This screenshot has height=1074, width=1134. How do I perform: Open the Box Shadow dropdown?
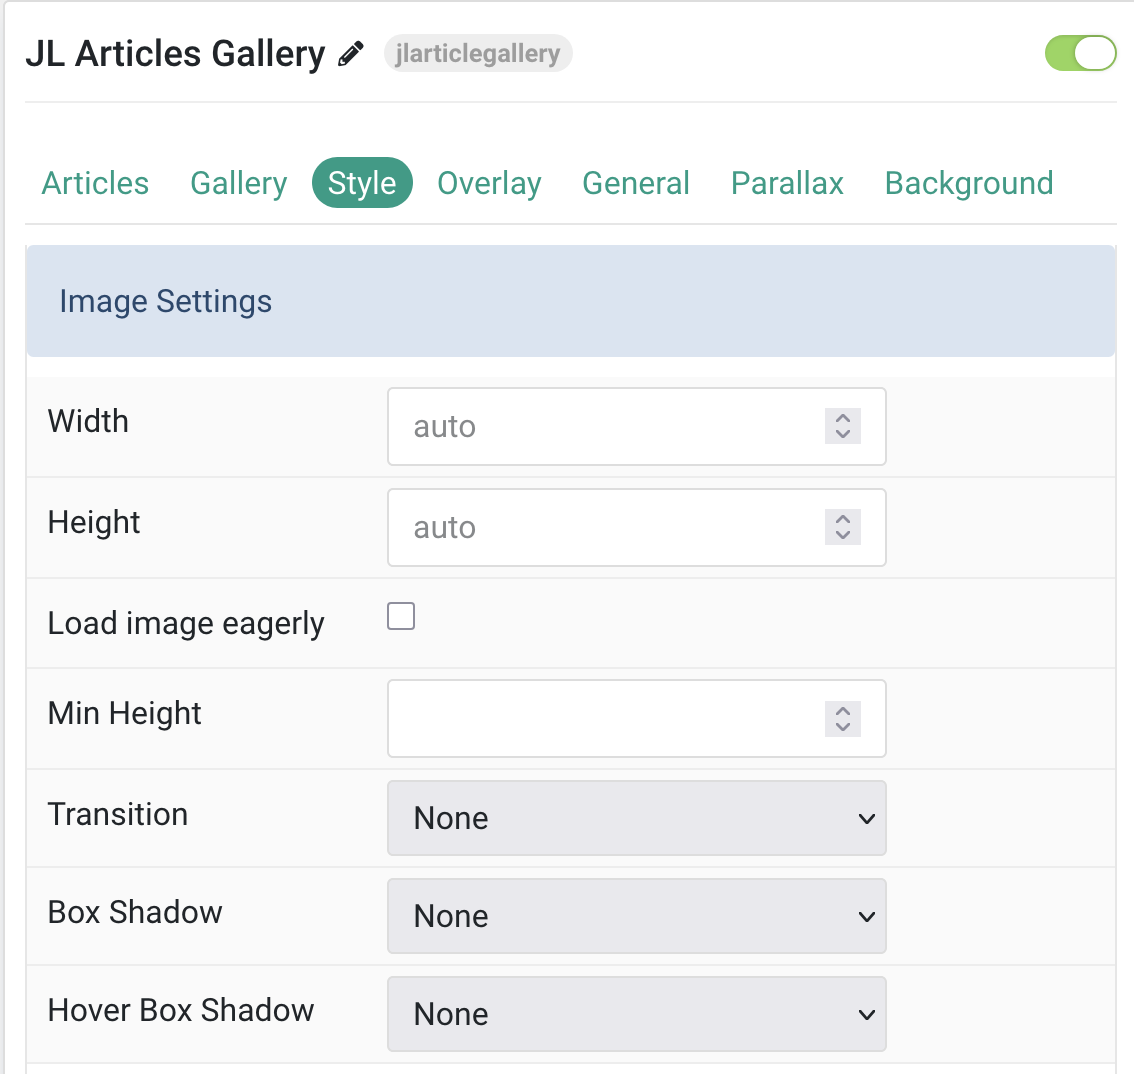(x=636, y=916)
